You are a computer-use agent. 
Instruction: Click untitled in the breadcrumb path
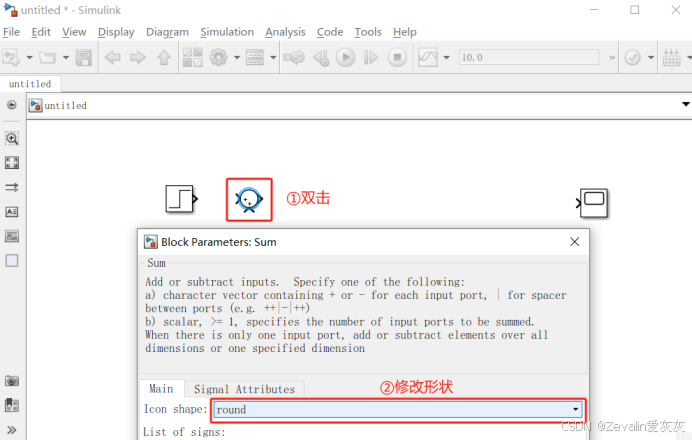(65, 105)
